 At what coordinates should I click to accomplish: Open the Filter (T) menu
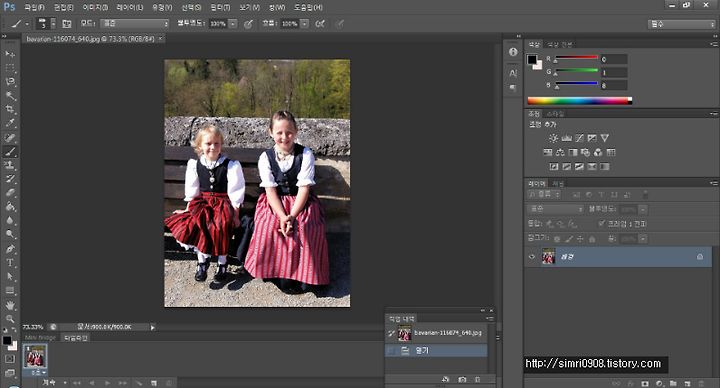[x=220, y=7]
